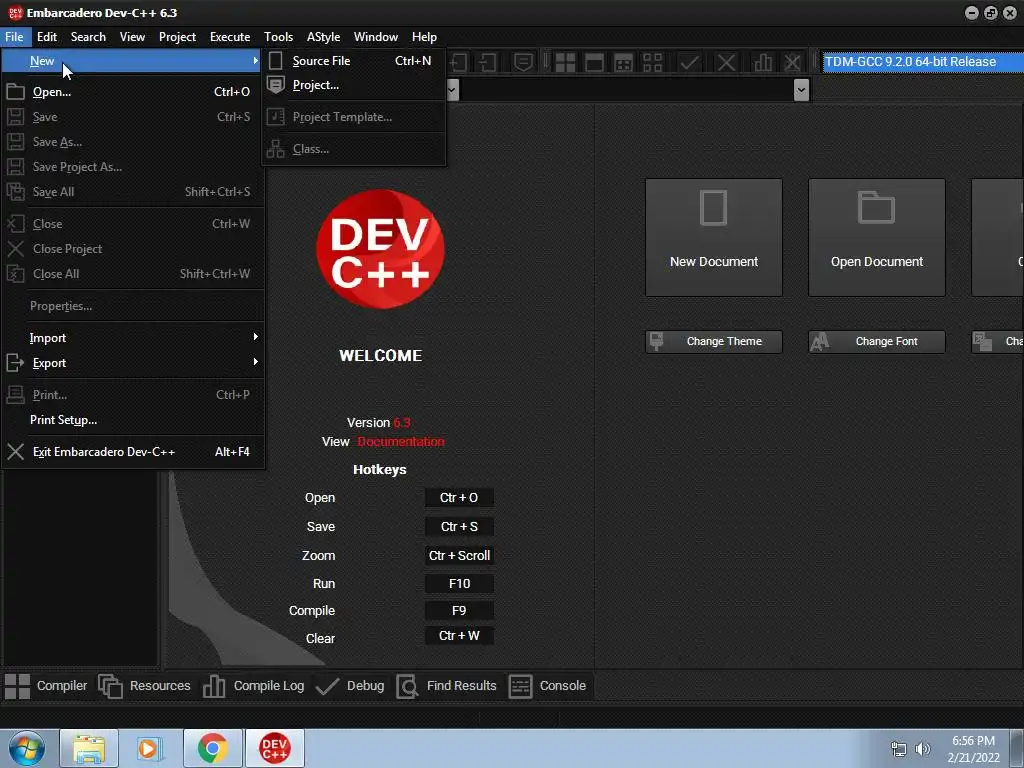Click the indent toolbar icon

(x=460, y=63)
